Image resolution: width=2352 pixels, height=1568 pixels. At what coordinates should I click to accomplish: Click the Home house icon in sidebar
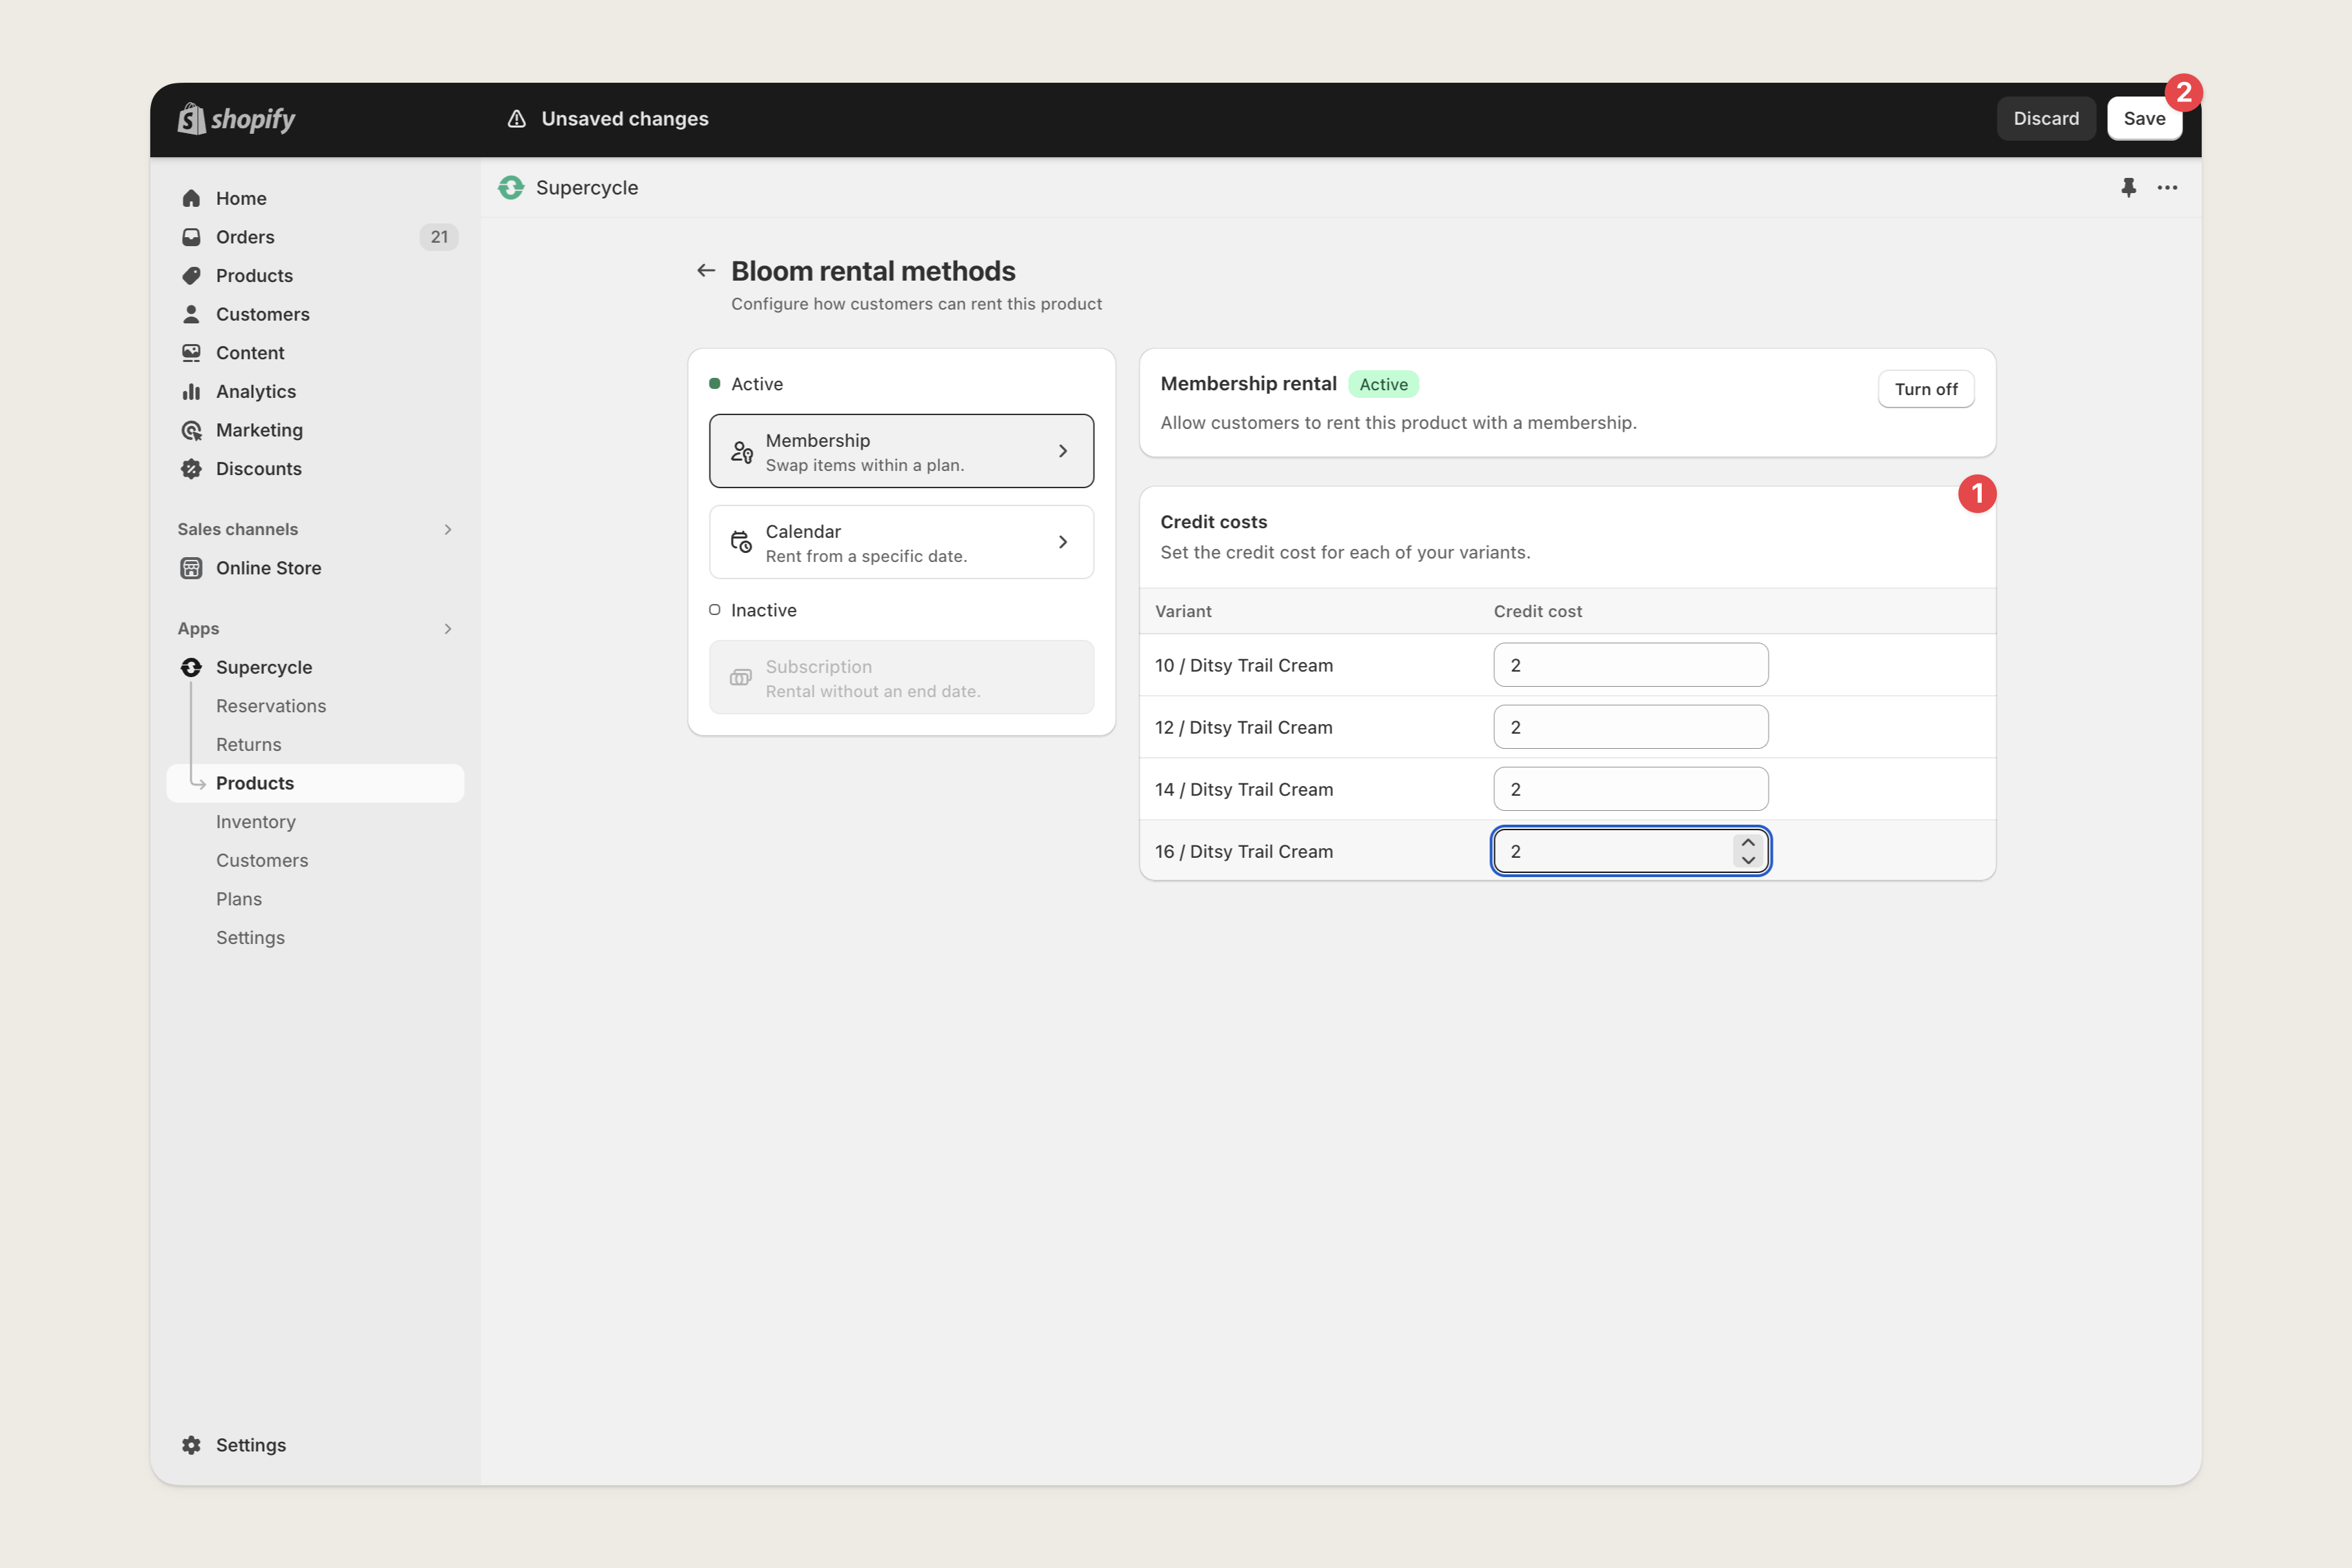pos(191,198)
